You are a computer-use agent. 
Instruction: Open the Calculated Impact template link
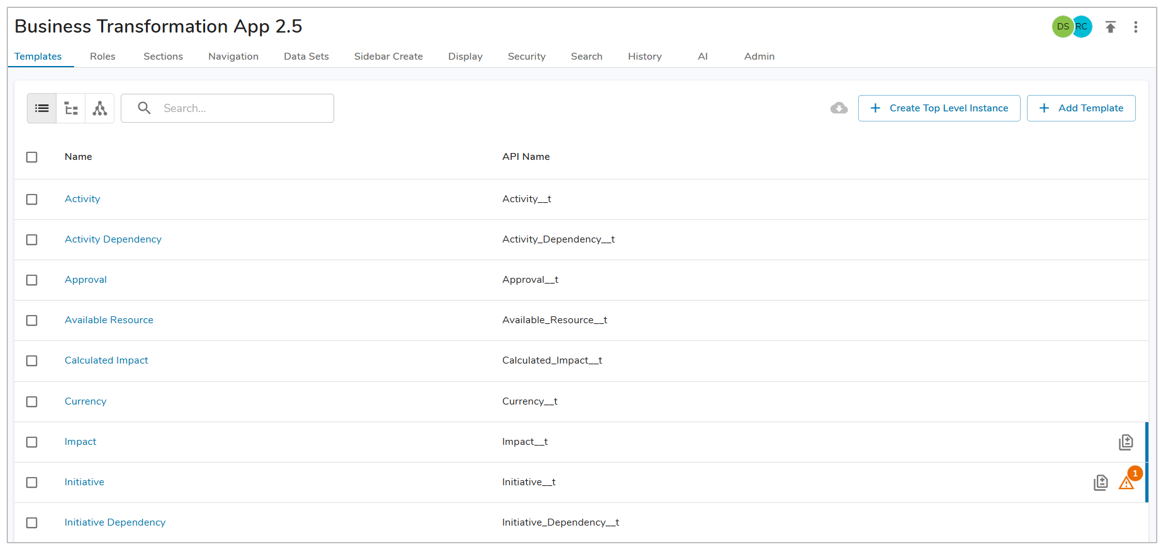coord(106,360)
